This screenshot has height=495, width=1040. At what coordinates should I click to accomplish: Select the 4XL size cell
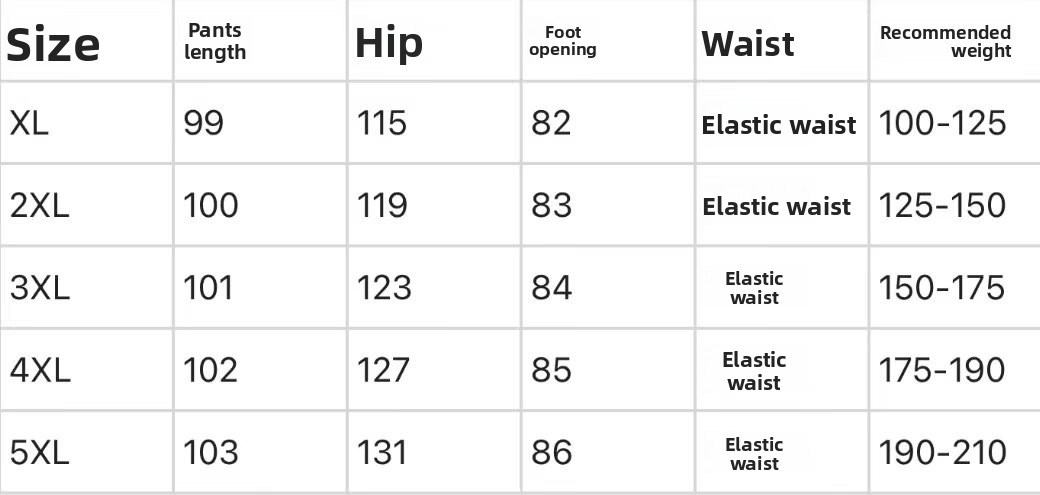(40, 370)
